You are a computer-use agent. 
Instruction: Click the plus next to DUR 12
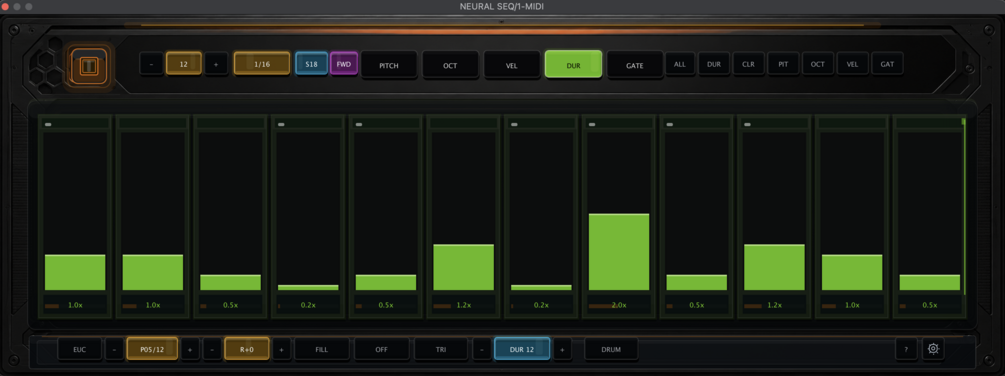pos(562,350)
